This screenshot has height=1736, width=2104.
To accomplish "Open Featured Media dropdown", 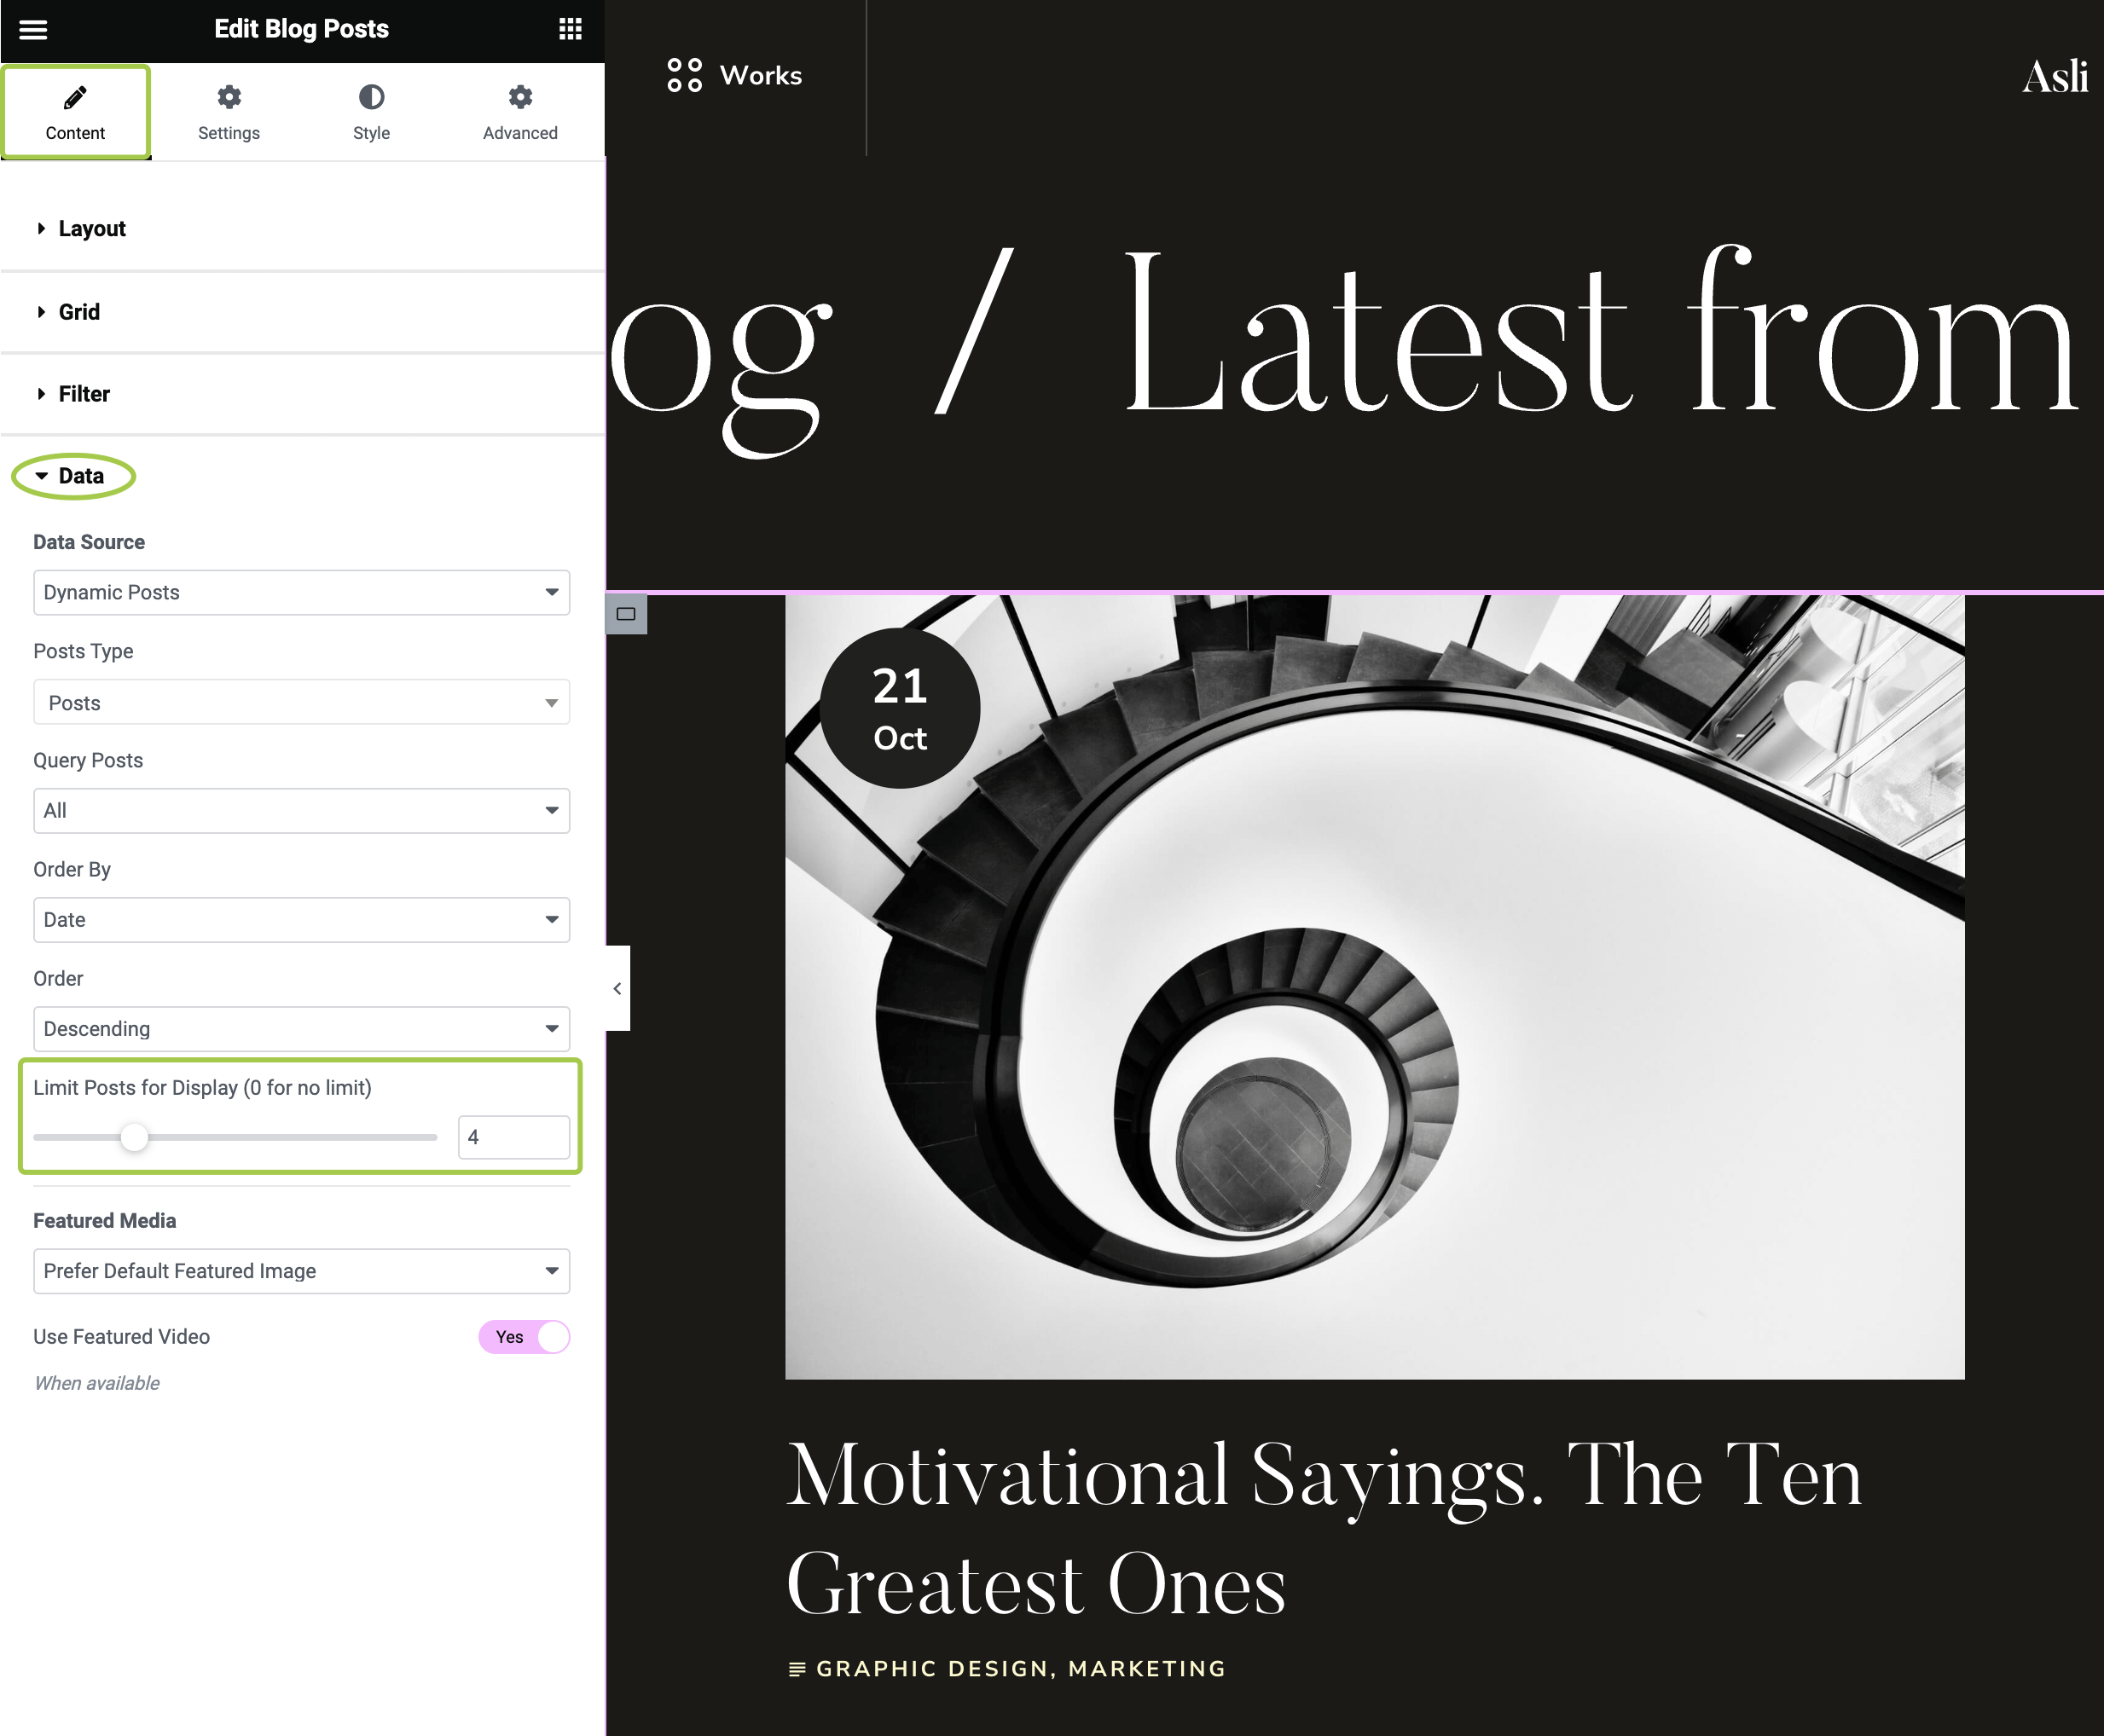I will 301,1271.
